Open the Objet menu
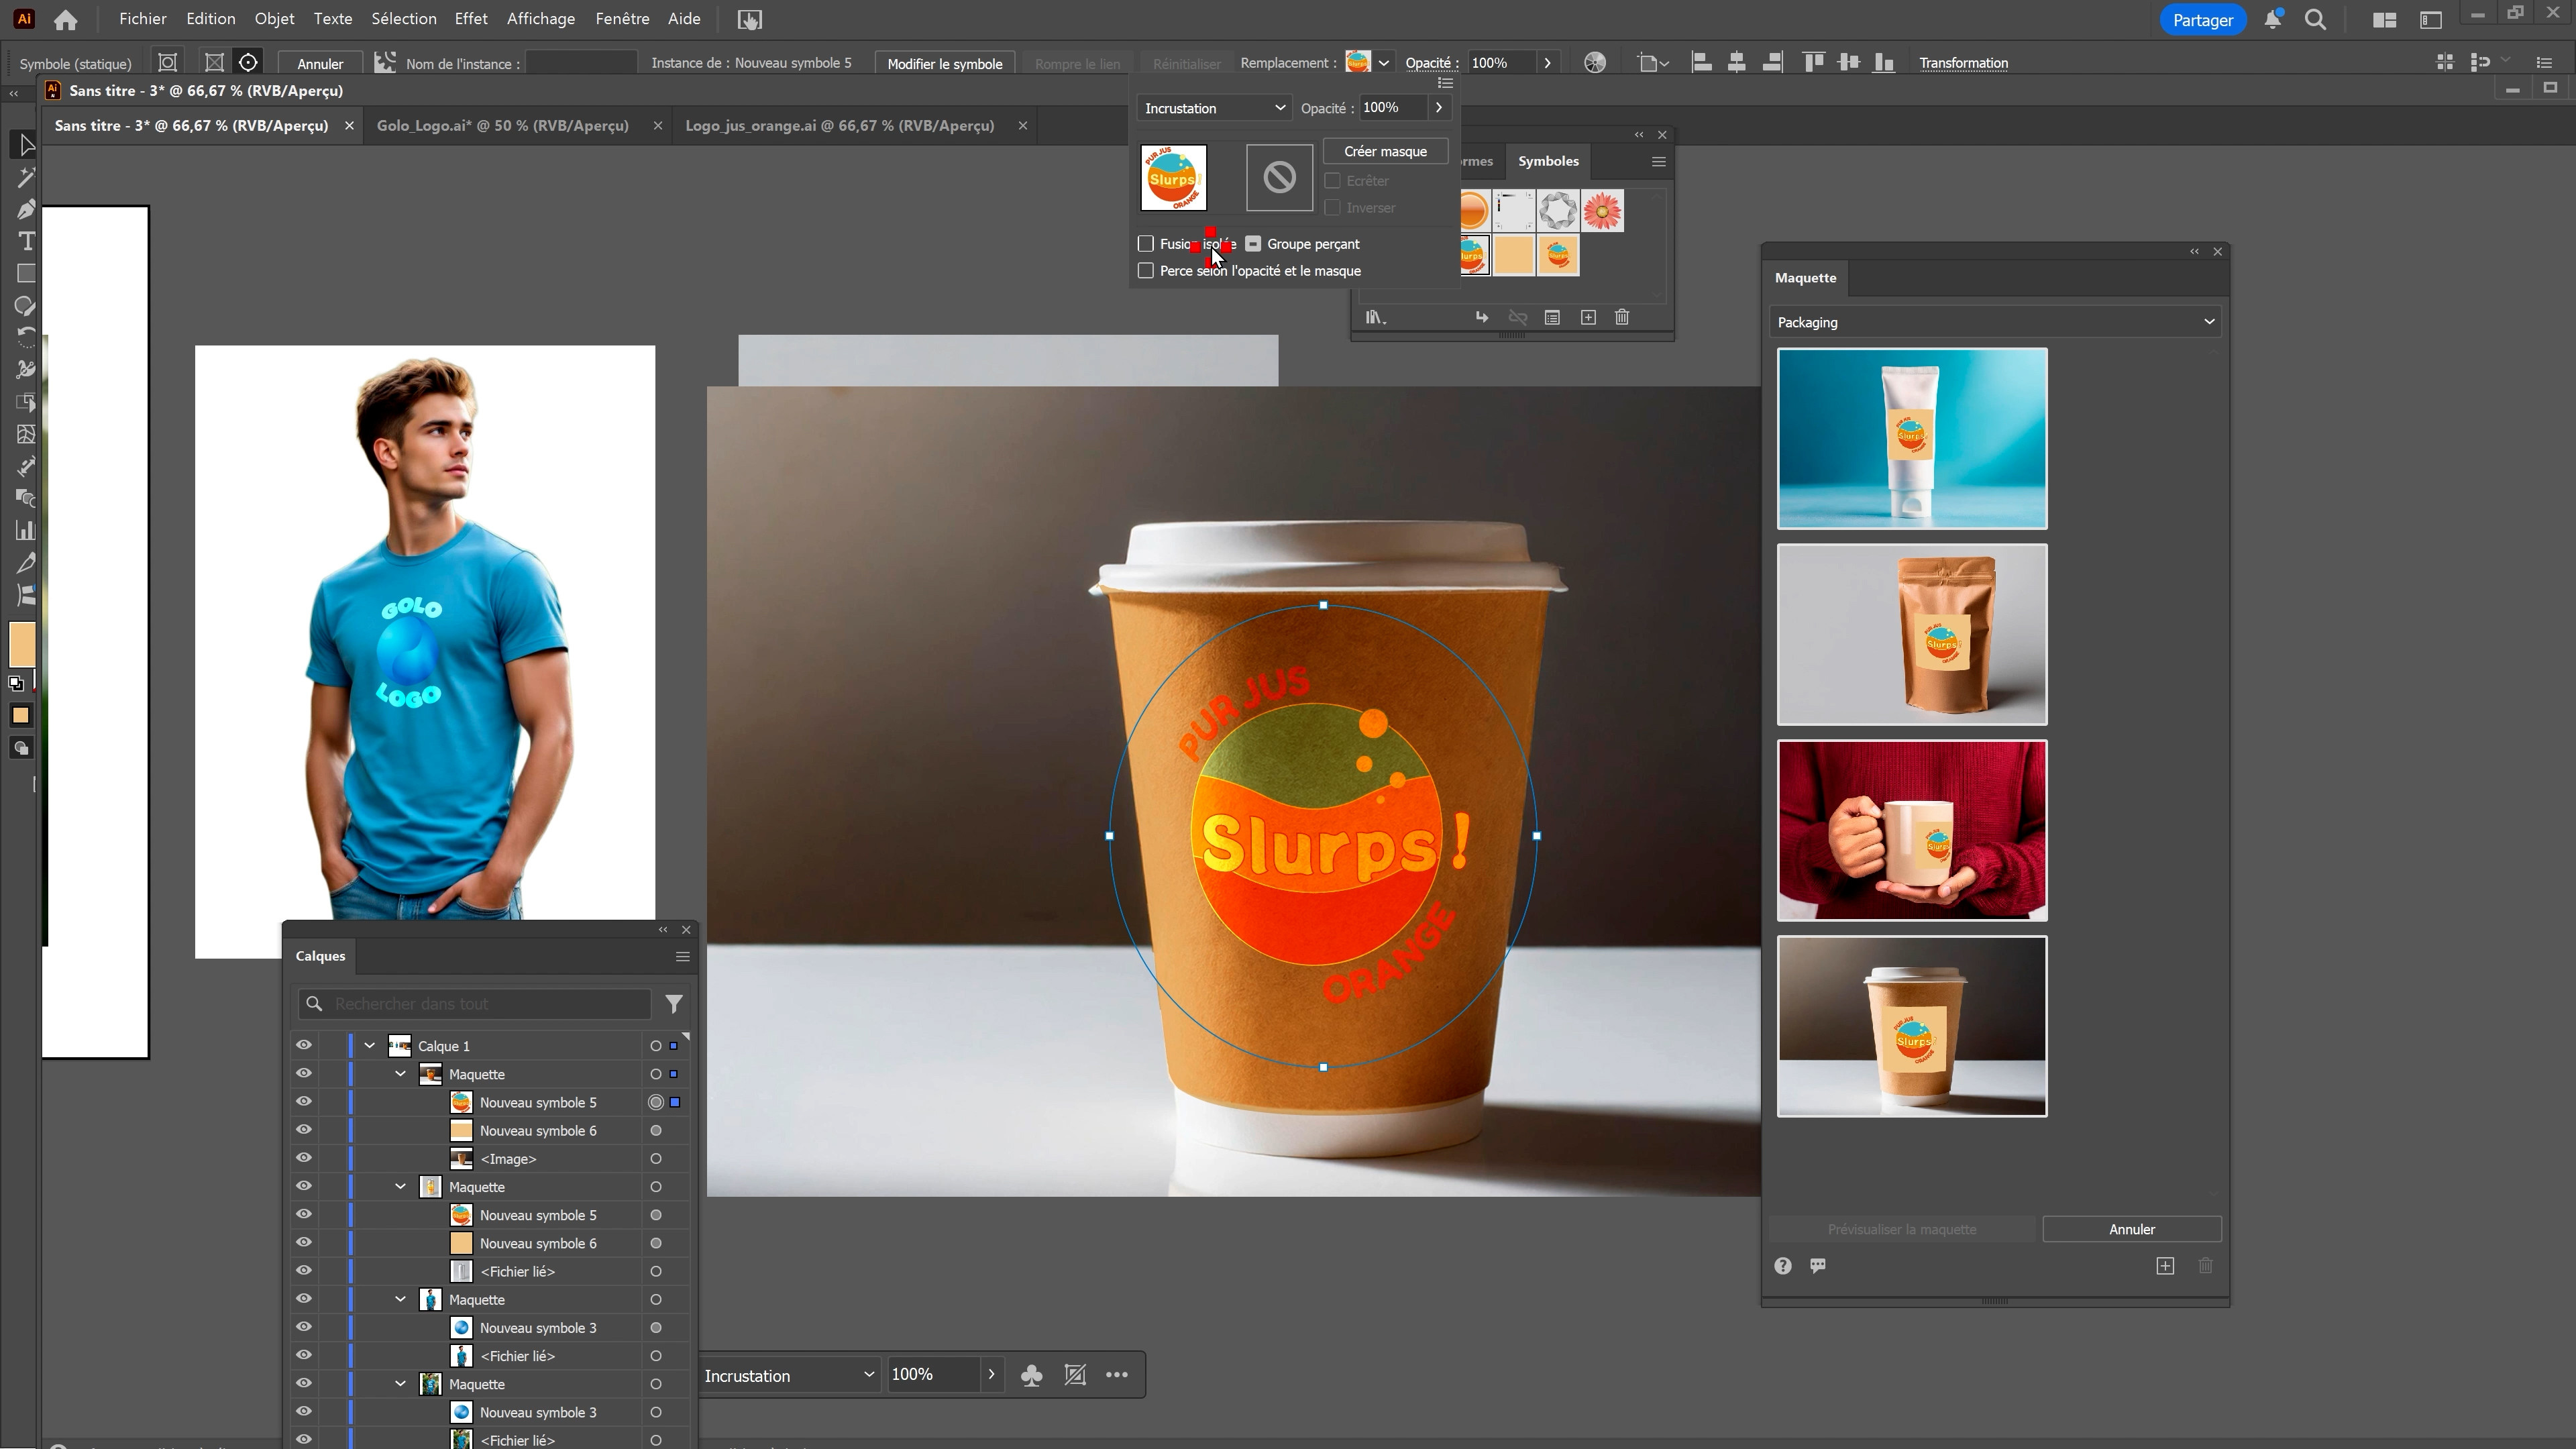Viewport: 2576px width, 1449px height. (274, 19)
